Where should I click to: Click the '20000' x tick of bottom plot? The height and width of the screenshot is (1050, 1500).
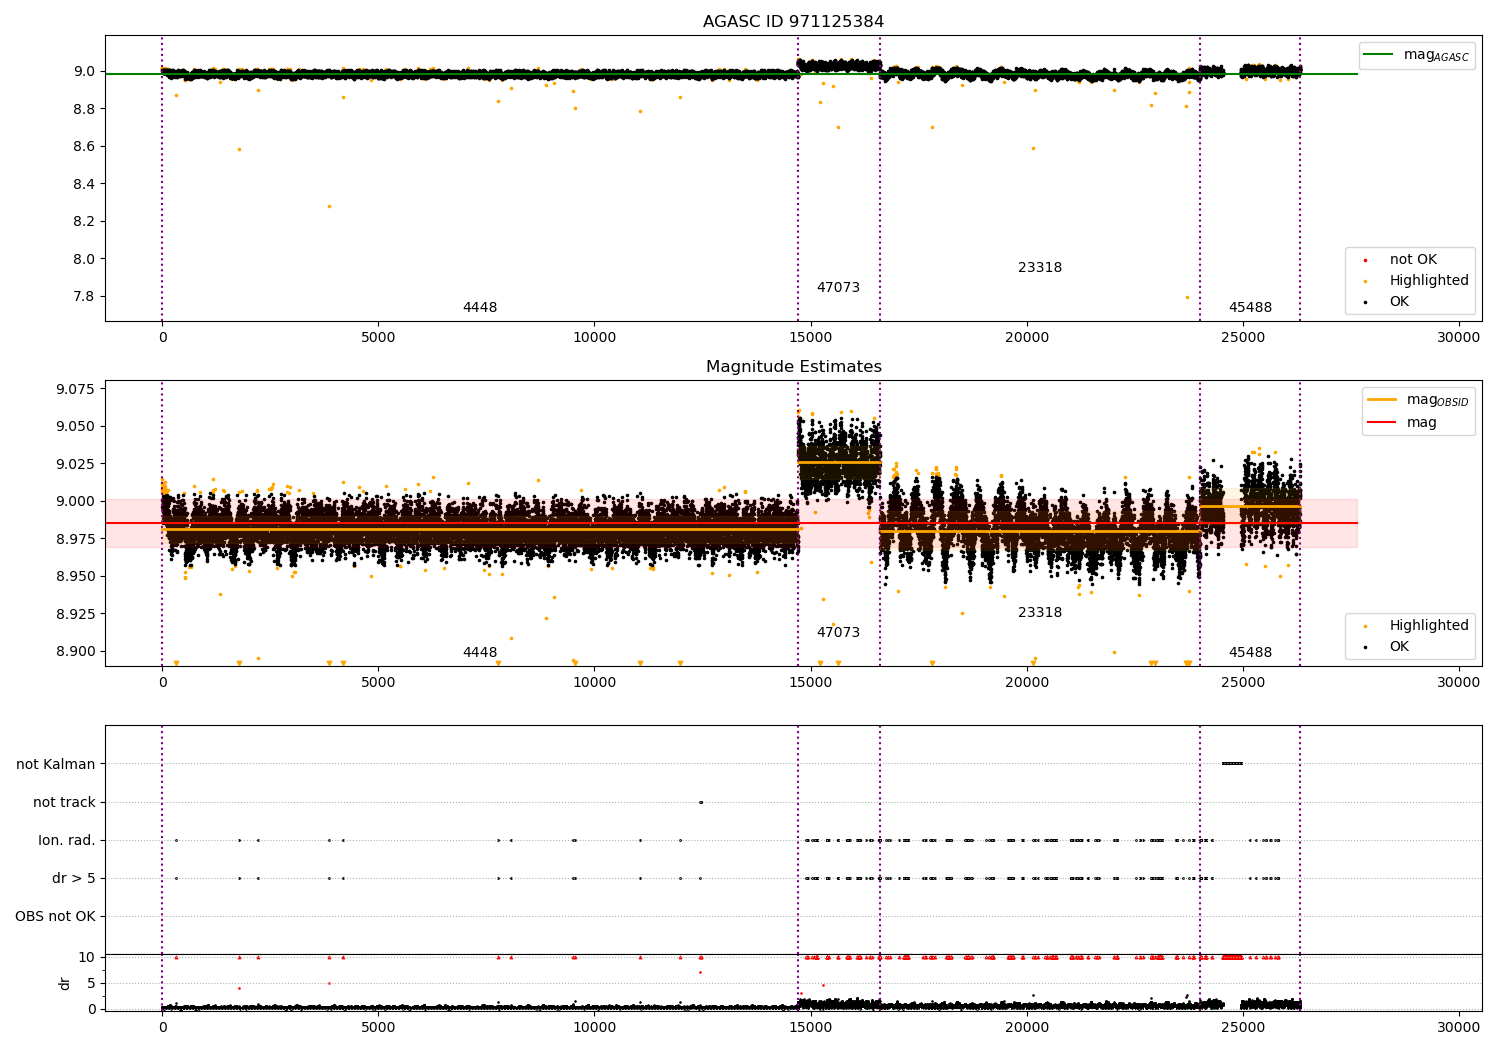click(x=1026, y=1026)
